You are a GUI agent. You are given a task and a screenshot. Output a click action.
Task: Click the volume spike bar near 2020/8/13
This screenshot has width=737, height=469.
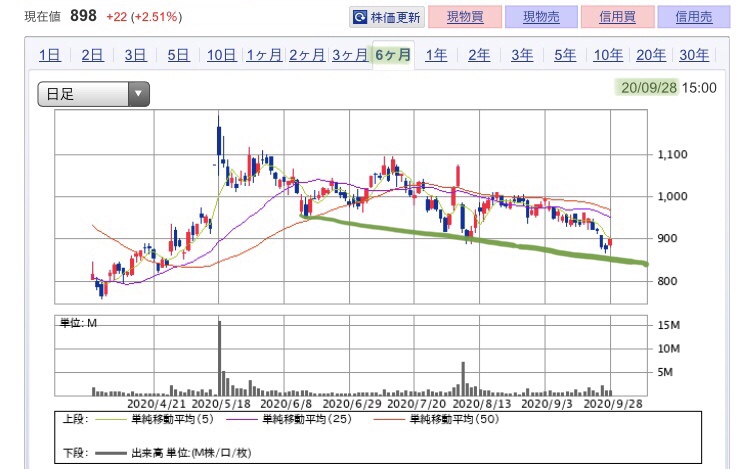[463, 378]
